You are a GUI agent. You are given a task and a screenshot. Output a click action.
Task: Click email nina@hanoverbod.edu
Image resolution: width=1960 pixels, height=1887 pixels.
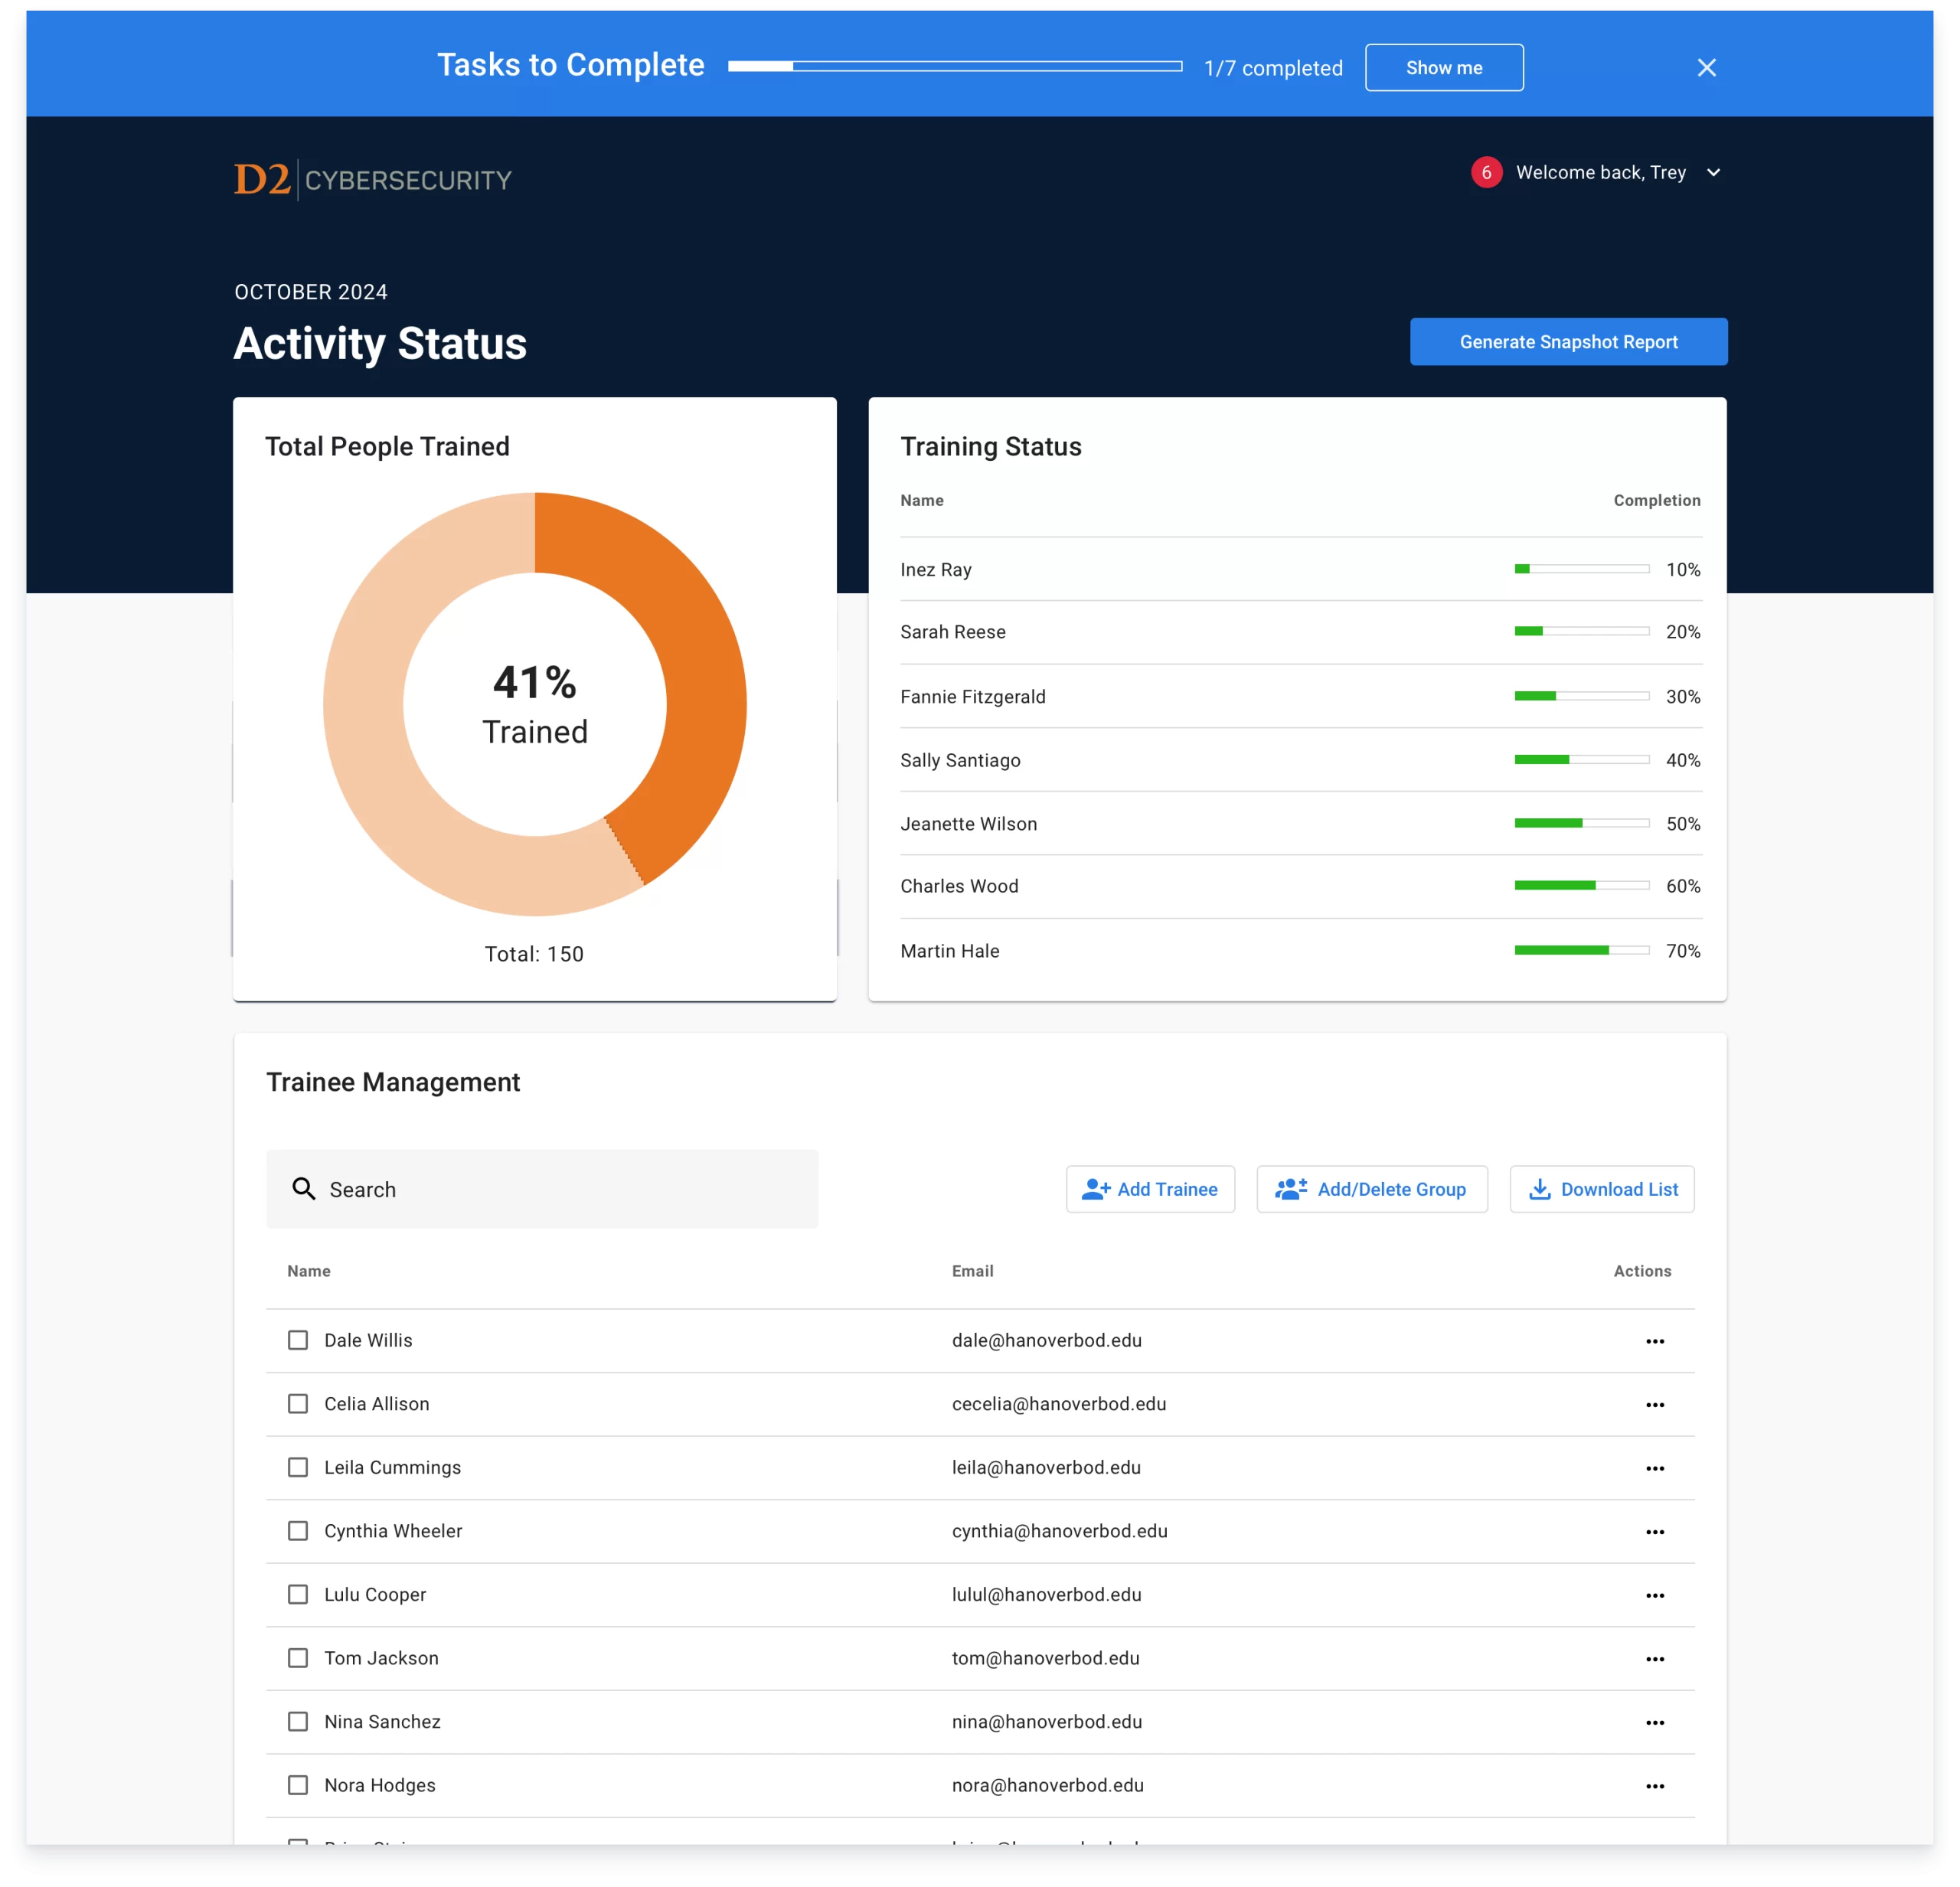(1046, 1720)
